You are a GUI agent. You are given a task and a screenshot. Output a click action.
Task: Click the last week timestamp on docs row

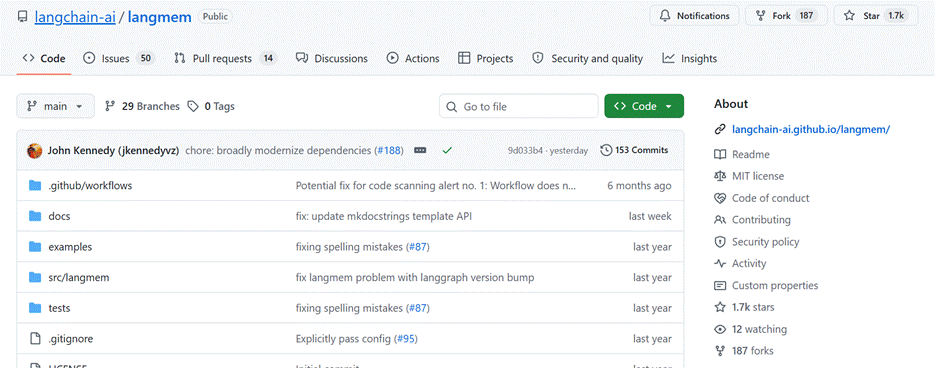[650, 216]
